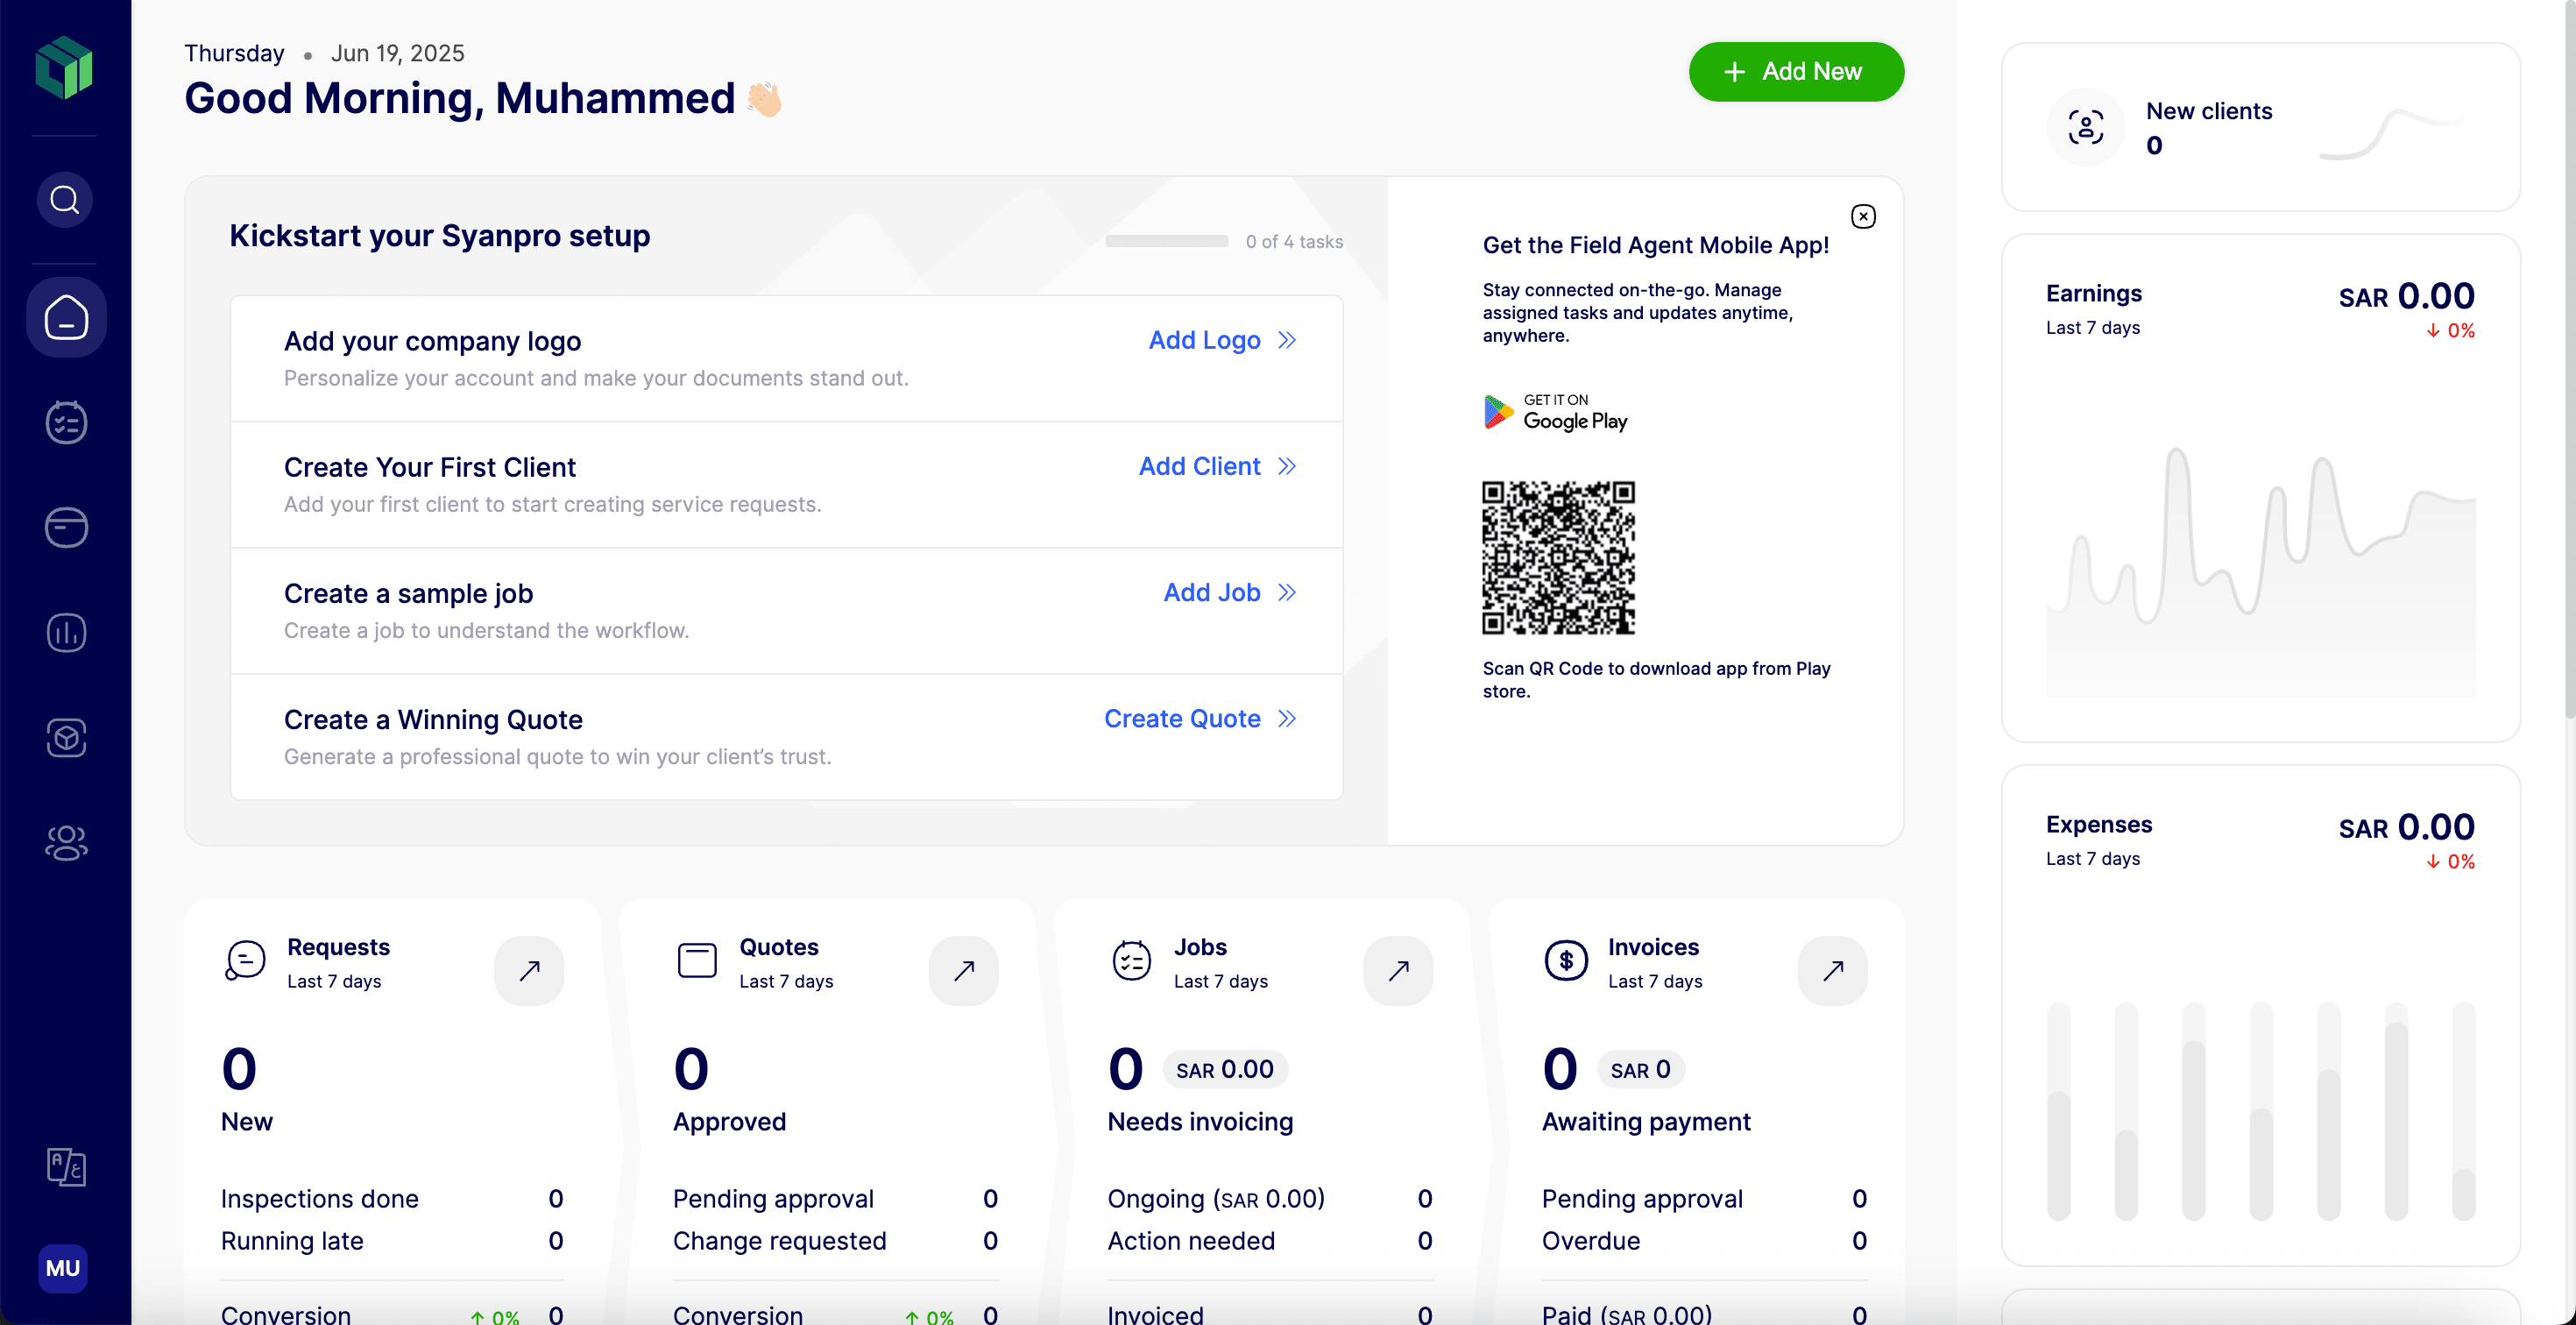Expand Create Quote chevron arrows
The image size is (2576, 1325).
tap(1287, 719)
